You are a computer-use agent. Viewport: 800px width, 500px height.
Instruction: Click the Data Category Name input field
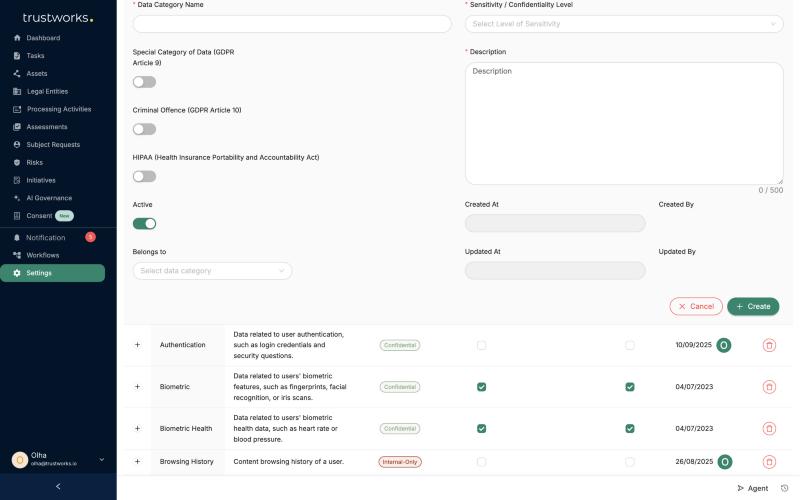pyautogui.click(x=292, y=24)
